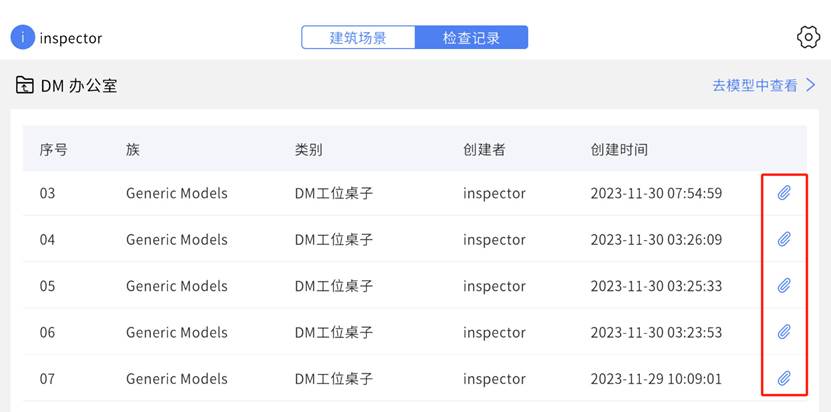Screen dimensions: 831x412
Task: Open attachment for record 04
Action: (x=784, y=239)
